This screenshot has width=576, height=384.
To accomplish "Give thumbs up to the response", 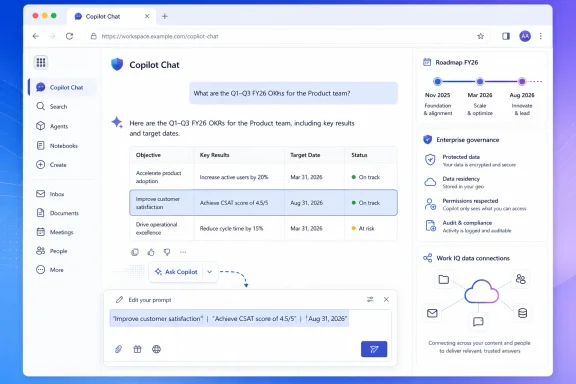I will 151,252.
